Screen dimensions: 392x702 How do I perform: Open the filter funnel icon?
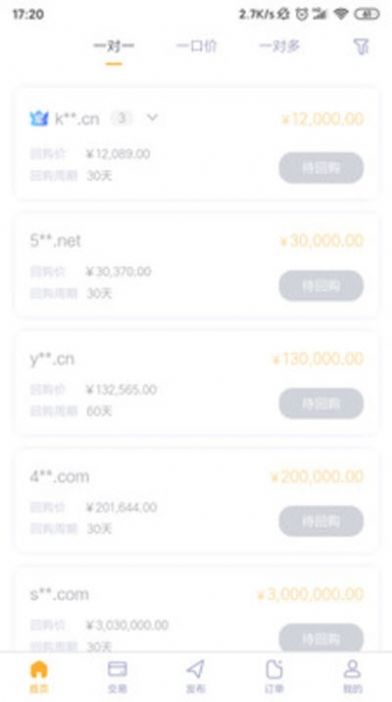click(x=361, y=47)
